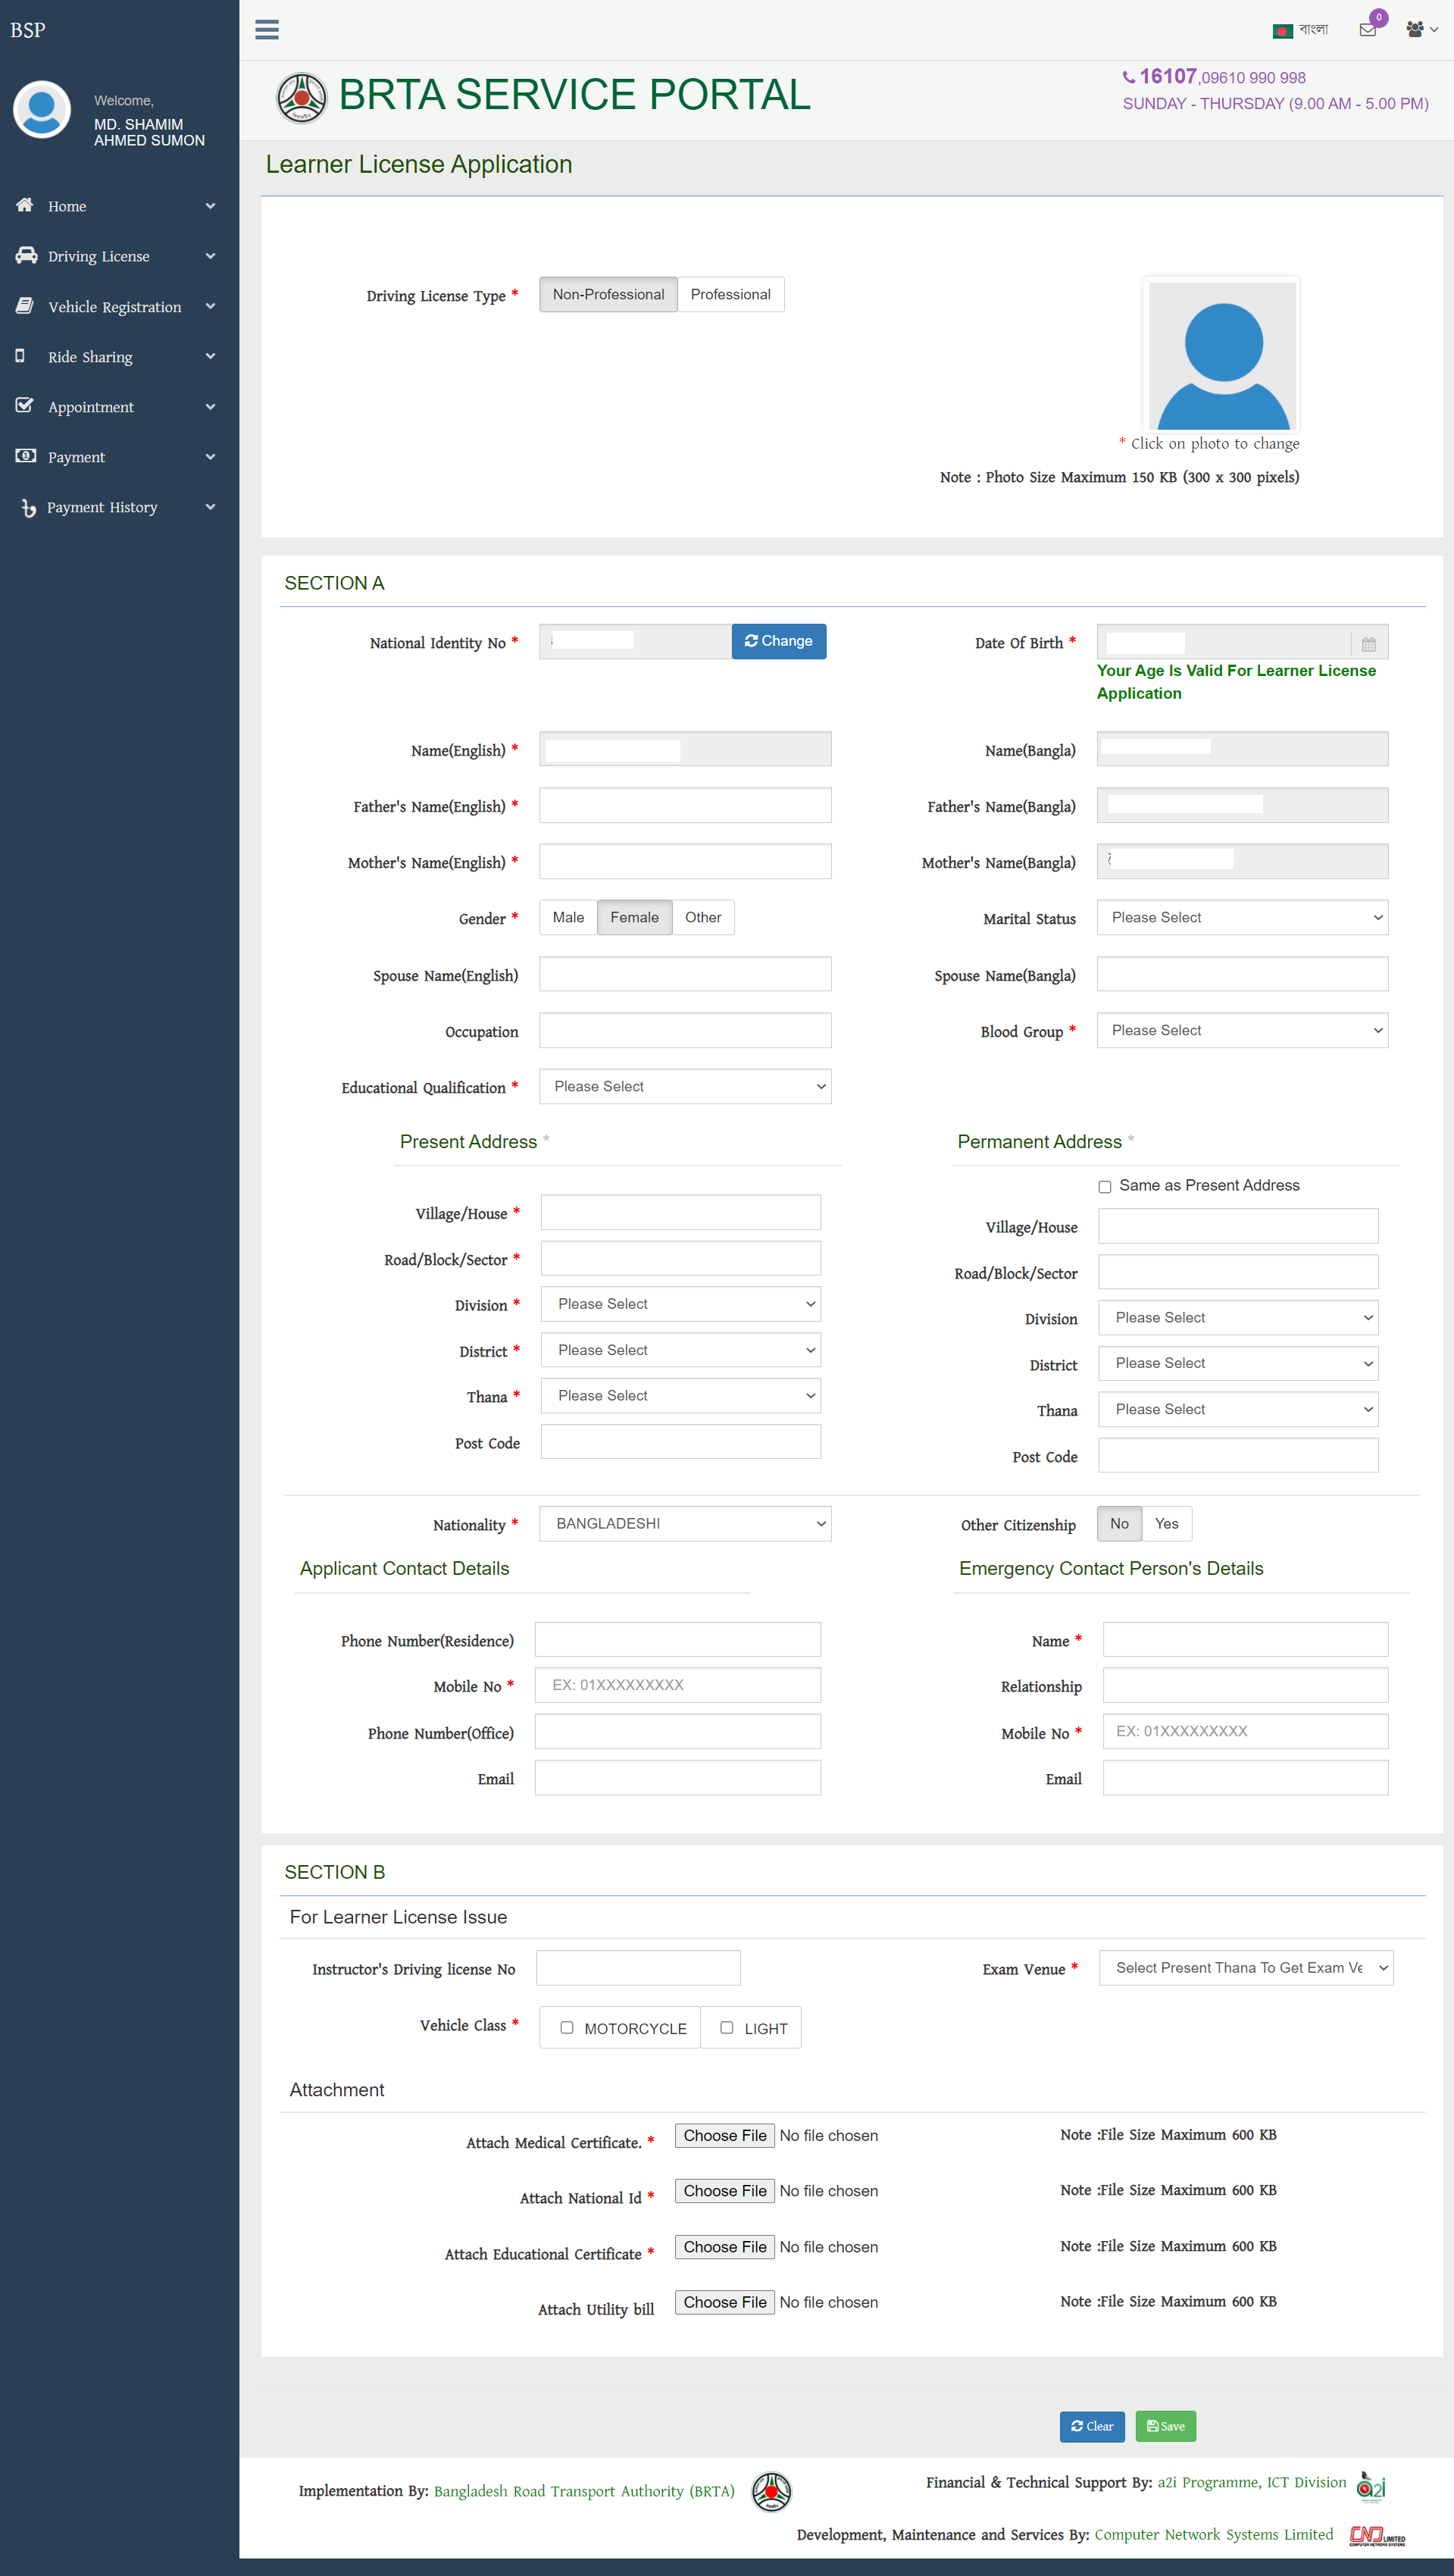The image size is (1454, 2576).
Task: Click the CNS Limited logo
Action: click(x=1377, y=2535)
